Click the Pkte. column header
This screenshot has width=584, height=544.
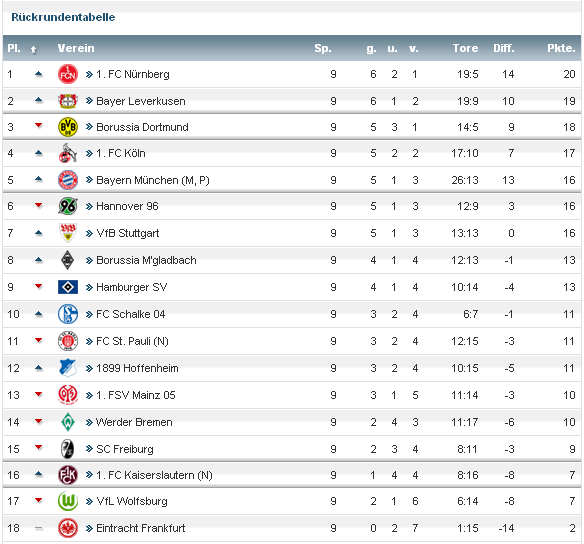(x=561, y=48)
